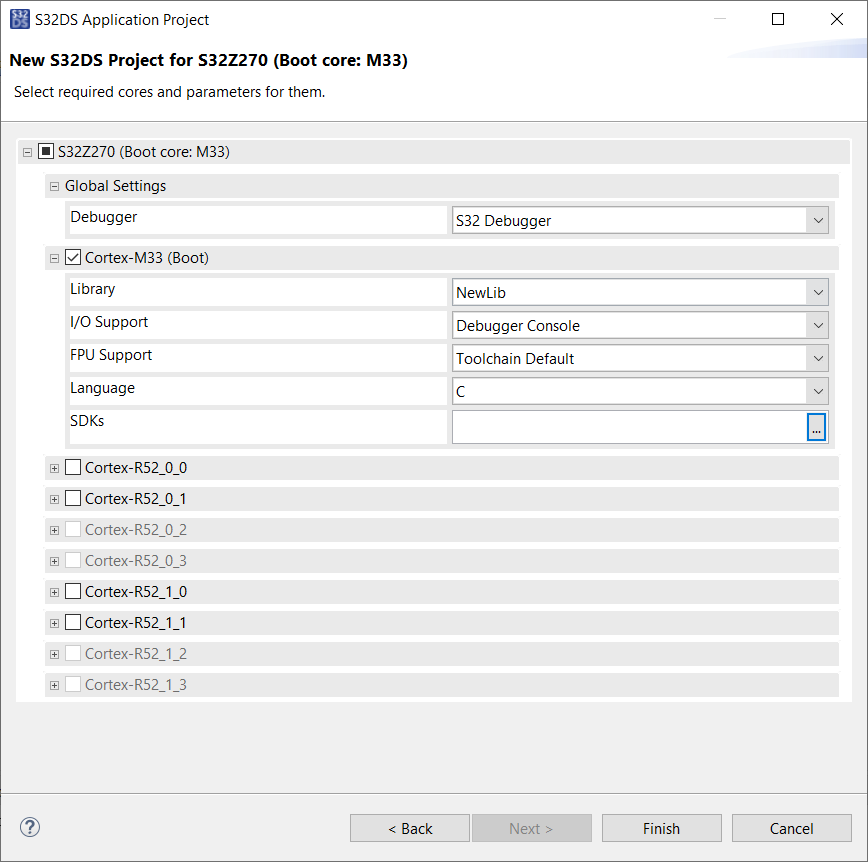Toggle the S32Z270 master checkbox

pos(44,151)
